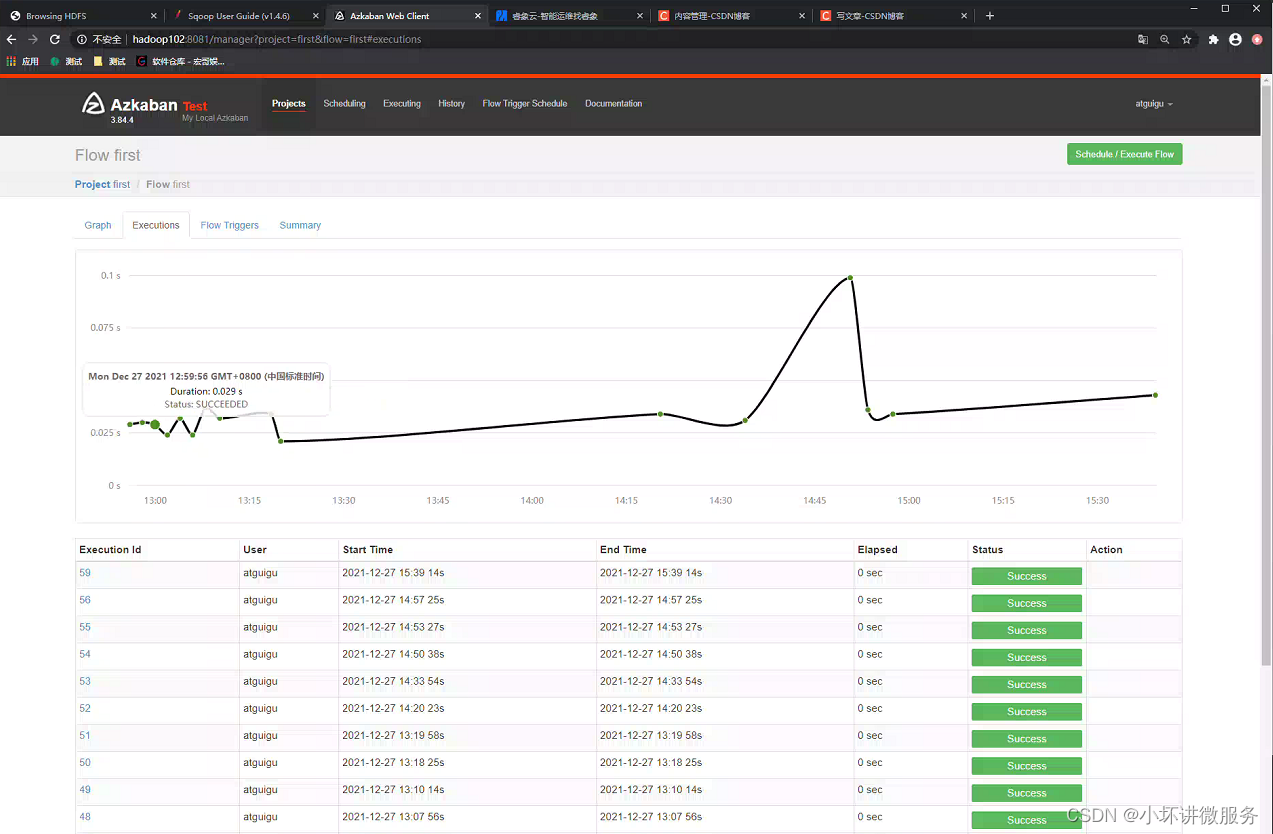
Task: Open the Executing nav item
Action: pos(402,104)
